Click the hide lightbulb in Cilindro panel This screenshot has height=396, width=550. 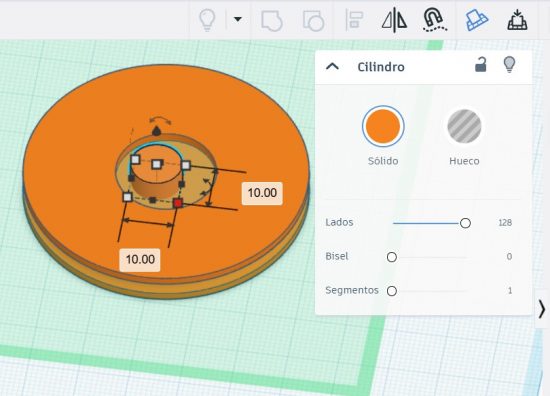point(509,65)
